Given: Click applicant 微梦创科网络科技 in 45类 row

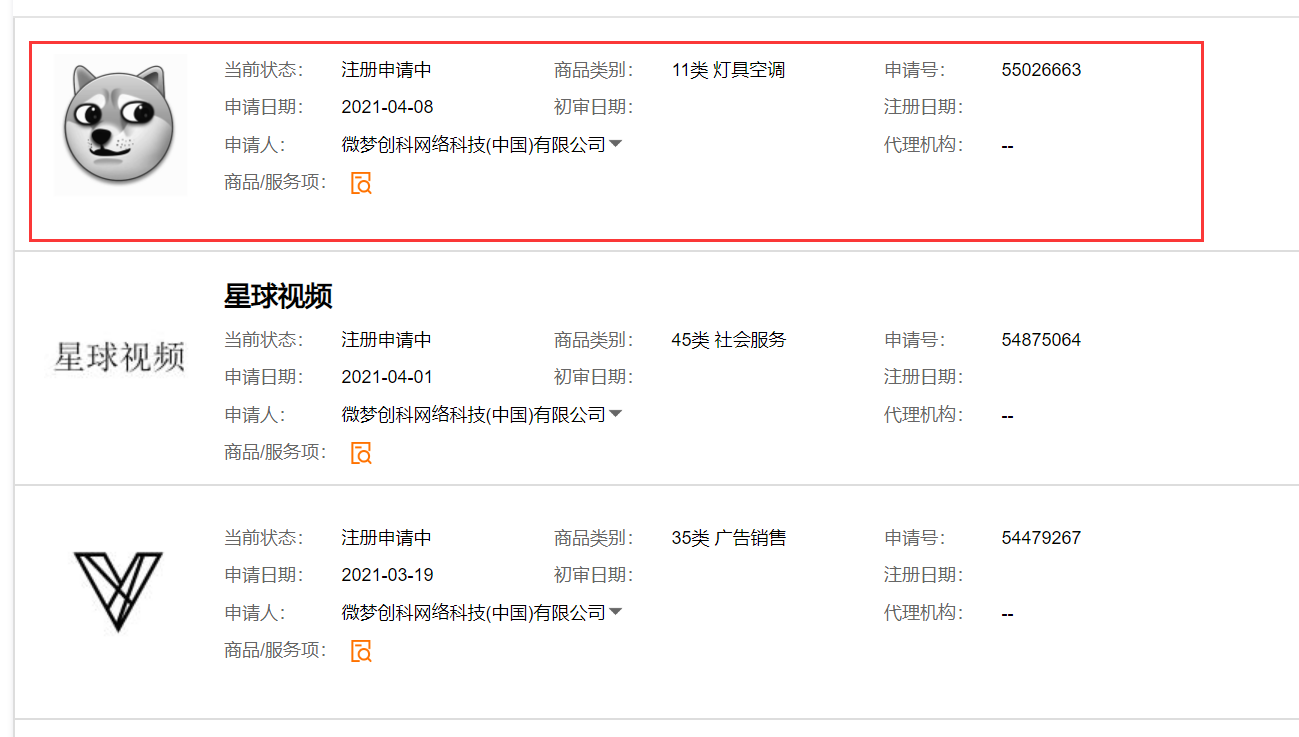Looking at the screenshot, I should tap(473, 414).
